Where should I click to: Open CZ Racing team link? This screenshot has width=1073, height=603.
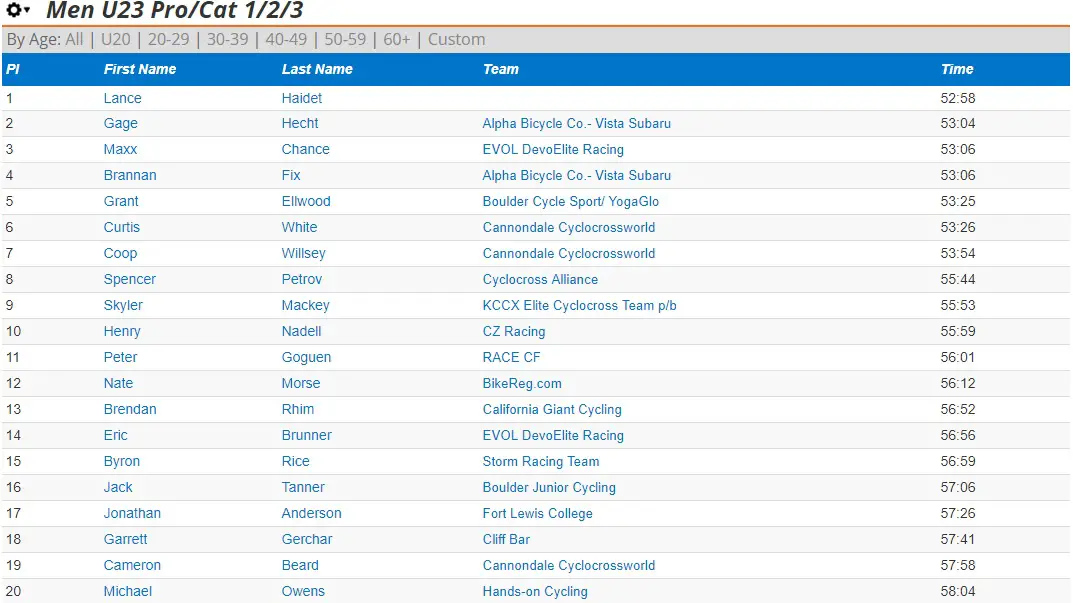point(514,332)
